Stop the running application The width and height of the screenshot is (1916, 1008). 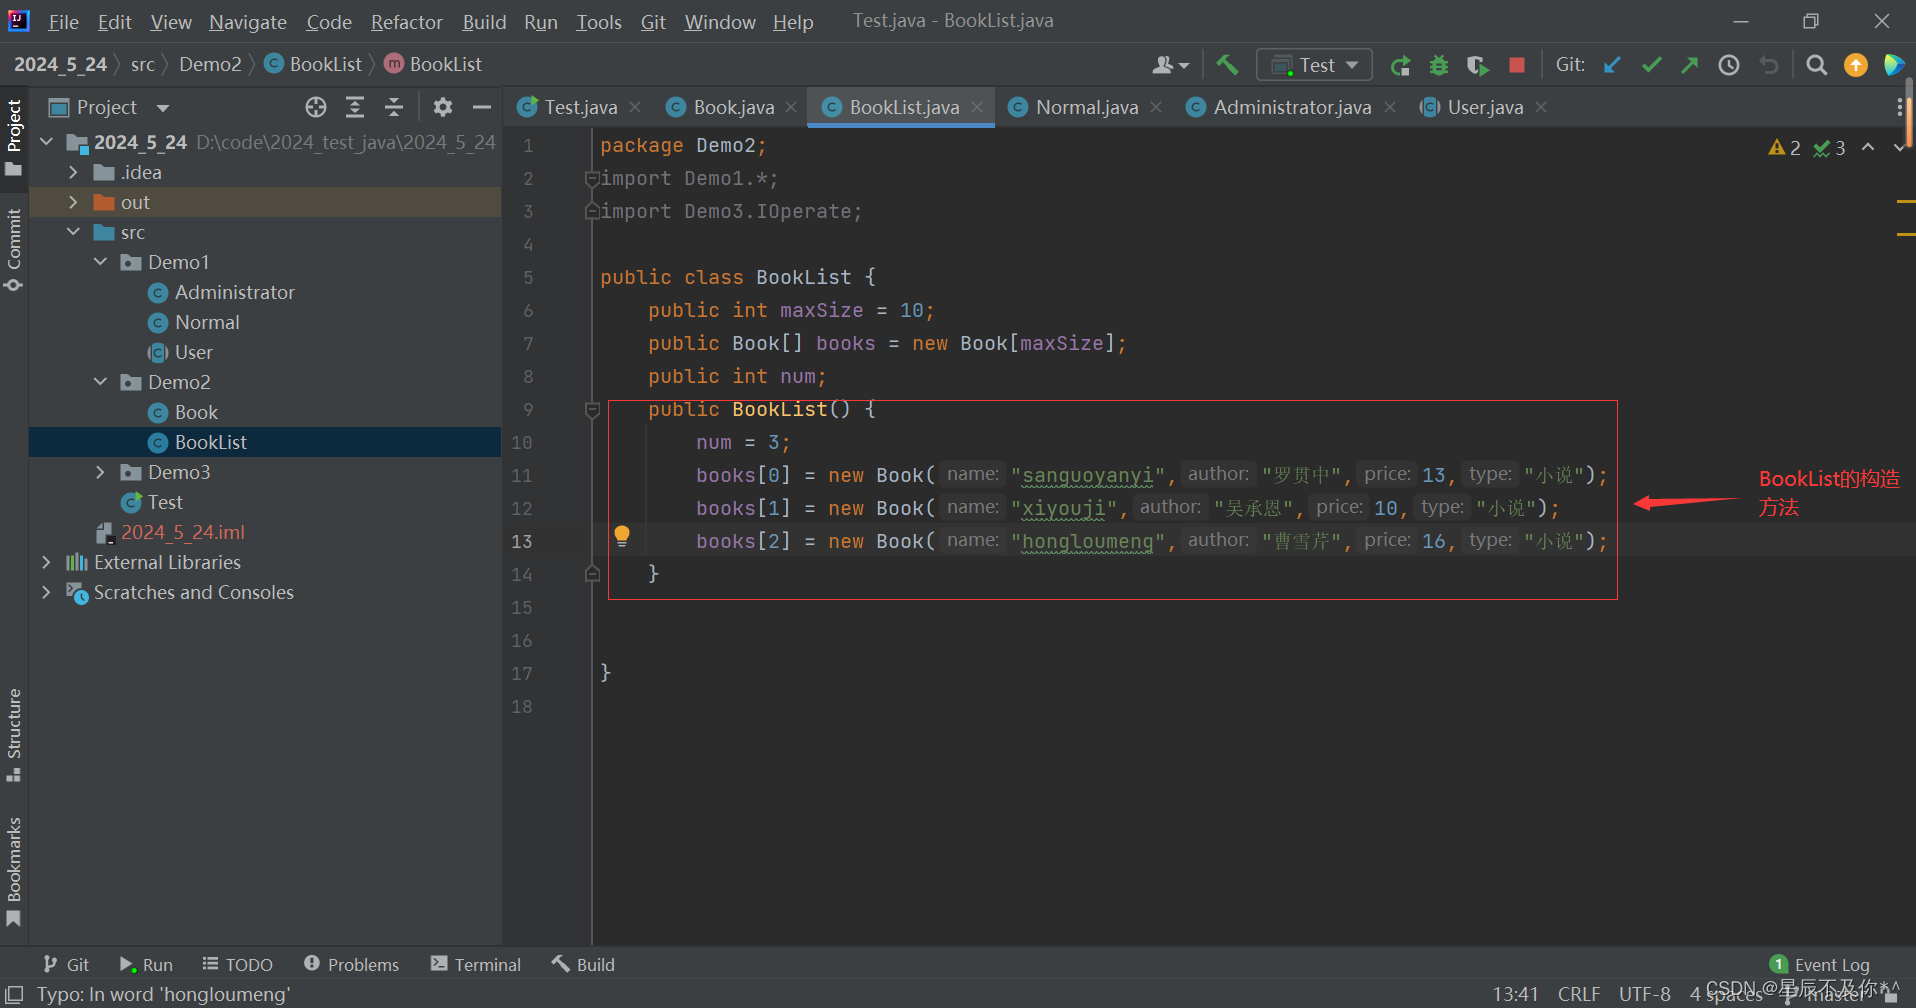point(1516,64)
